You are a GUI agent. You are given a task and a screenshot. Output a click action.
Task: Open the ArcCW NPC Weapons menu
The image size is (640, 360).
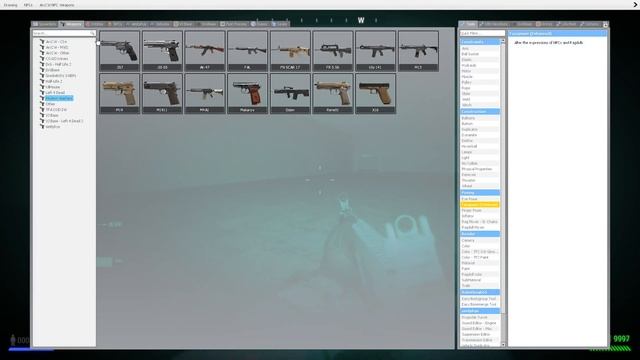click(57, 5)
